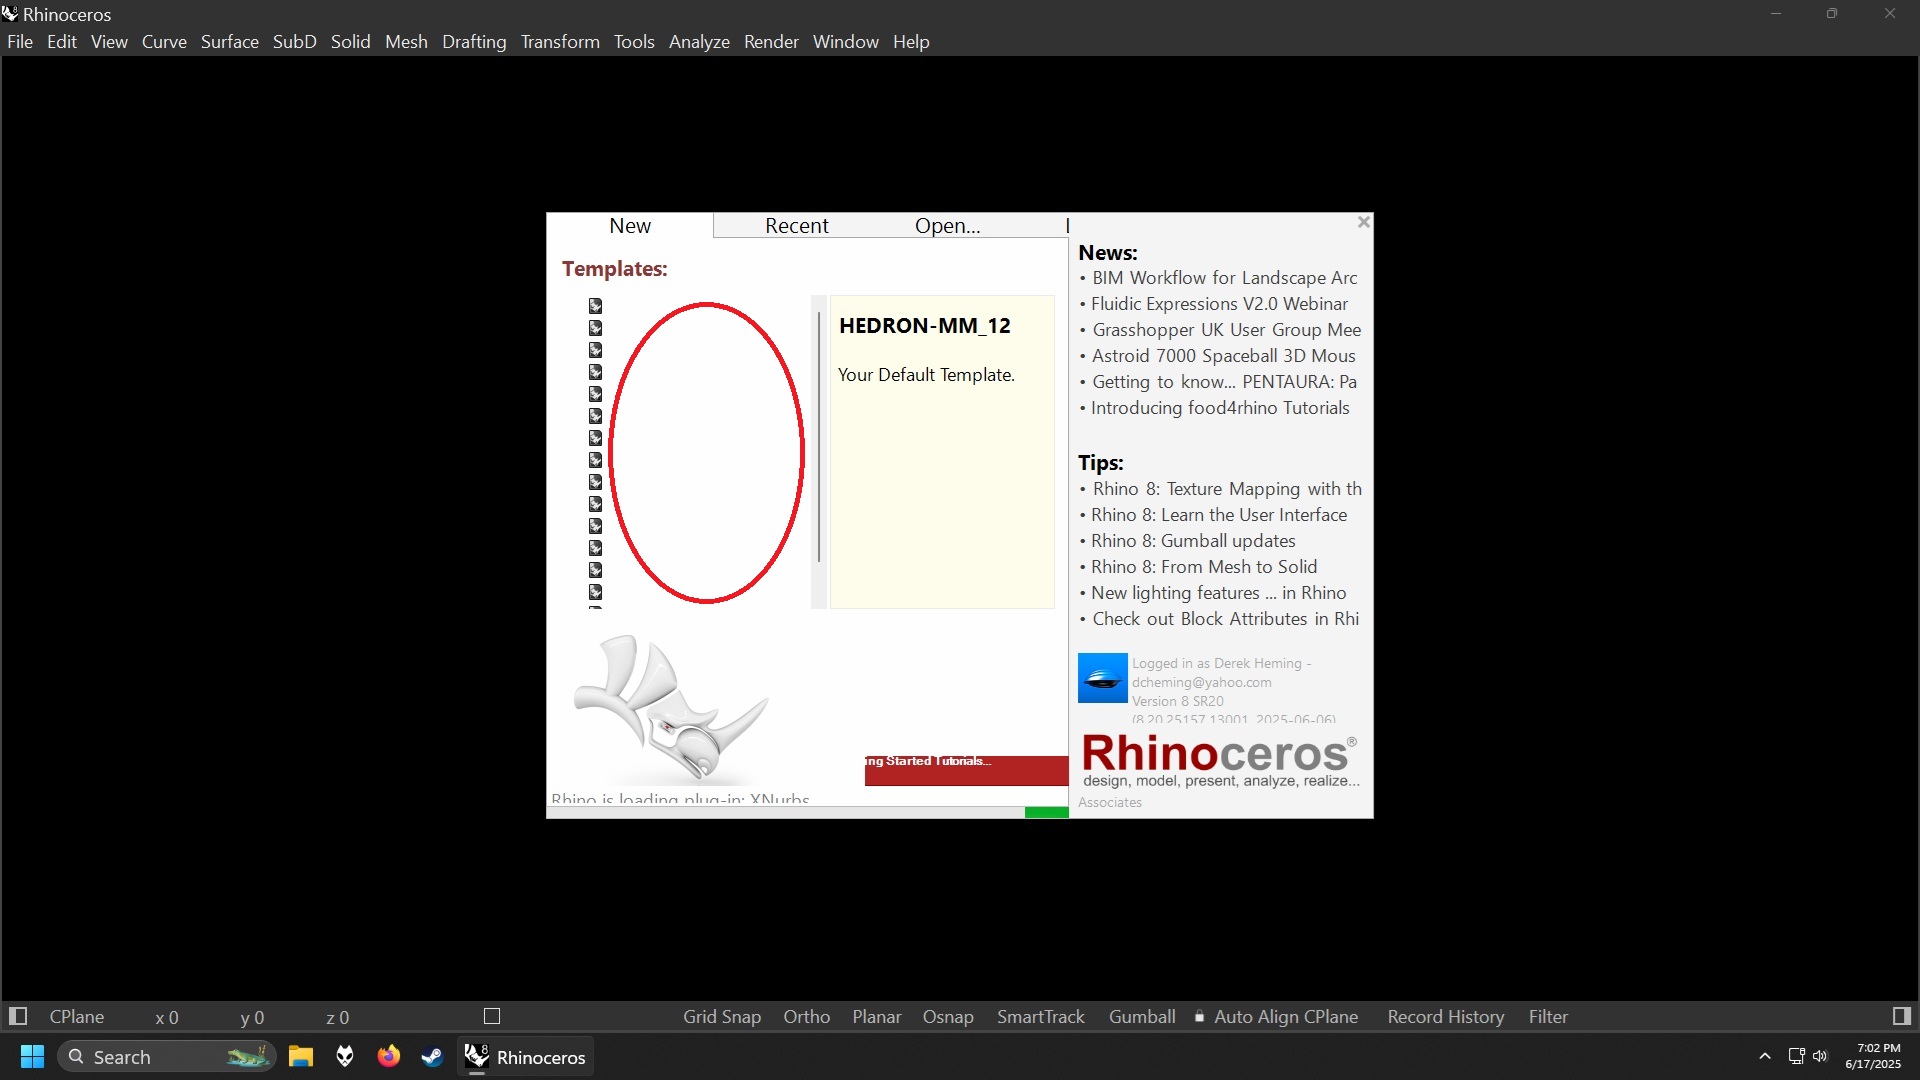Screen dimensions: 1920x1080
Task: Toggle SmartTrack
Action: [x=1041, y=1017]
